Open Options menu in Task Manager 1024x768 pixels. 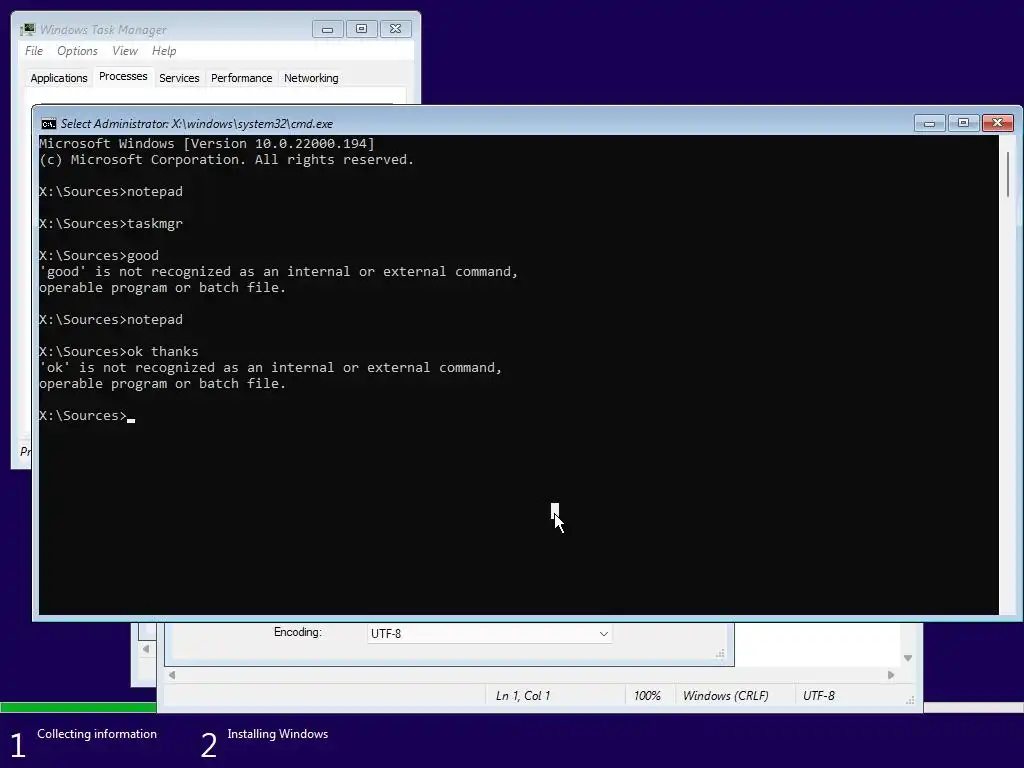(77, 51)
